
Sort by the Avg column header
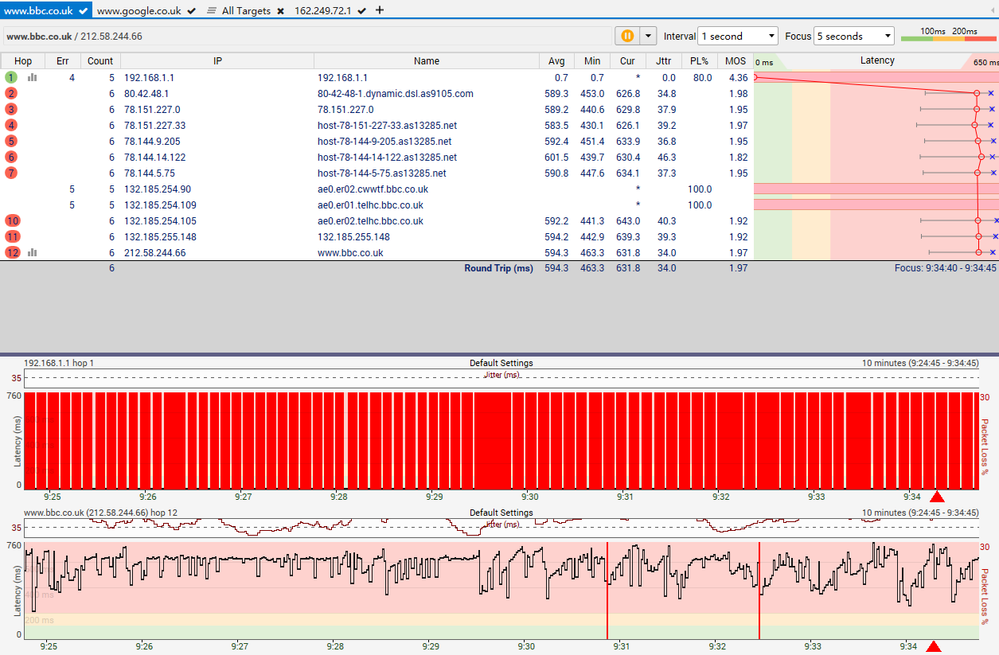point(556,61)
